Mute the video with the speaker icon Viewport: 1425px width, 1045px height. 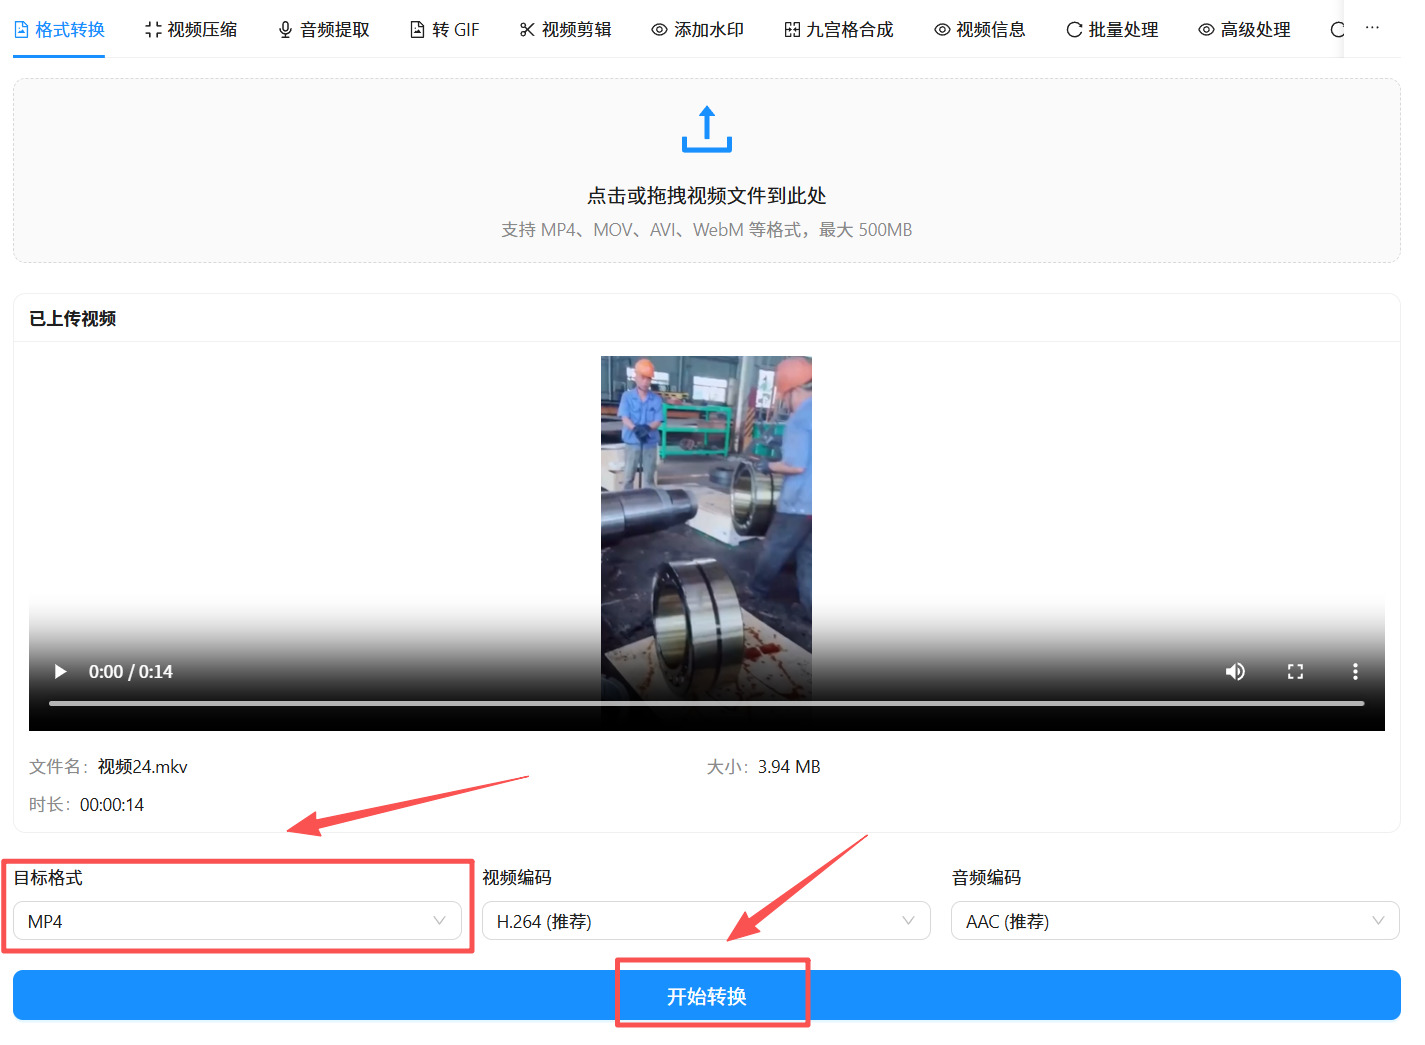[x=1235, y=672]
